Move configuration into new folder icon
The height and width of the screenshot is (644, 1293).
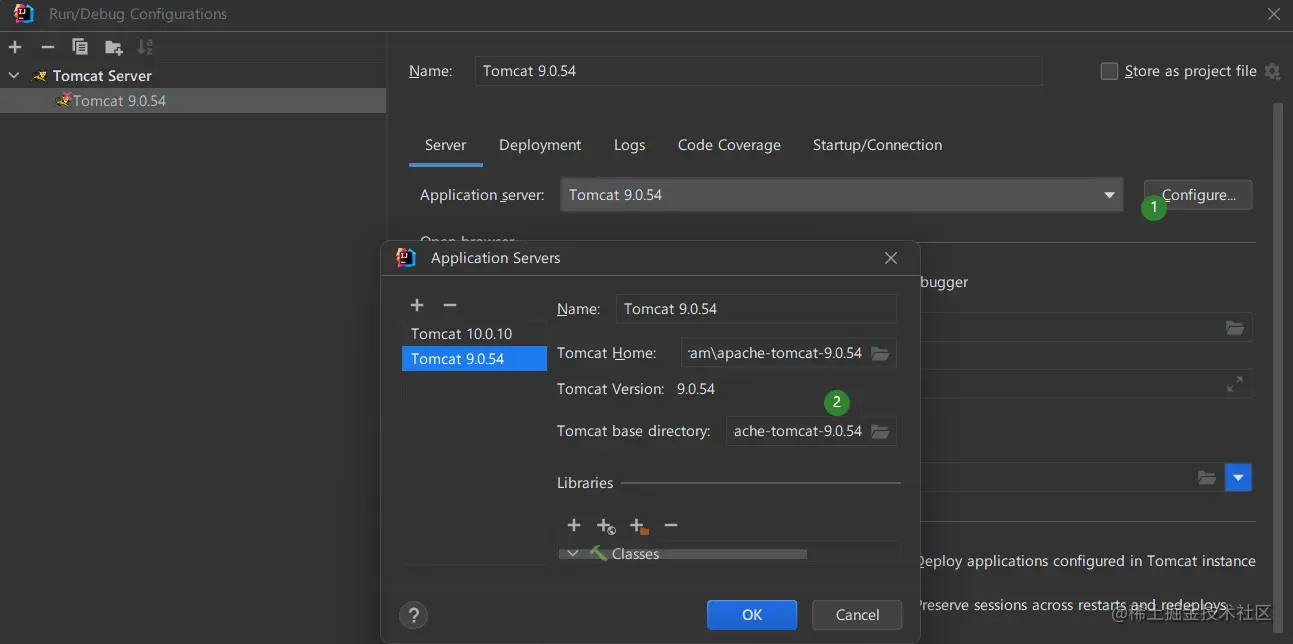114,47
